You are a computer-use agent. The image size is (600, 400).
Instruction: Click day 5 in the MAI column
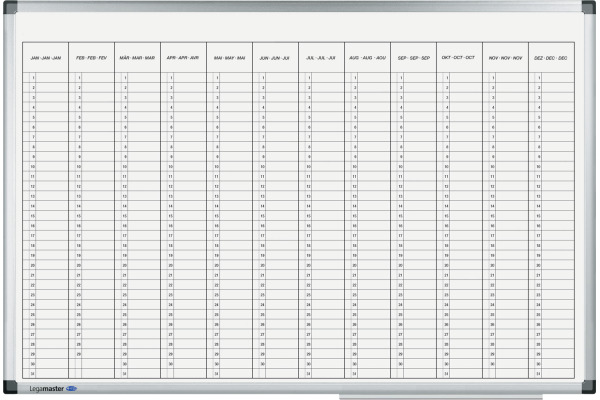217,117
